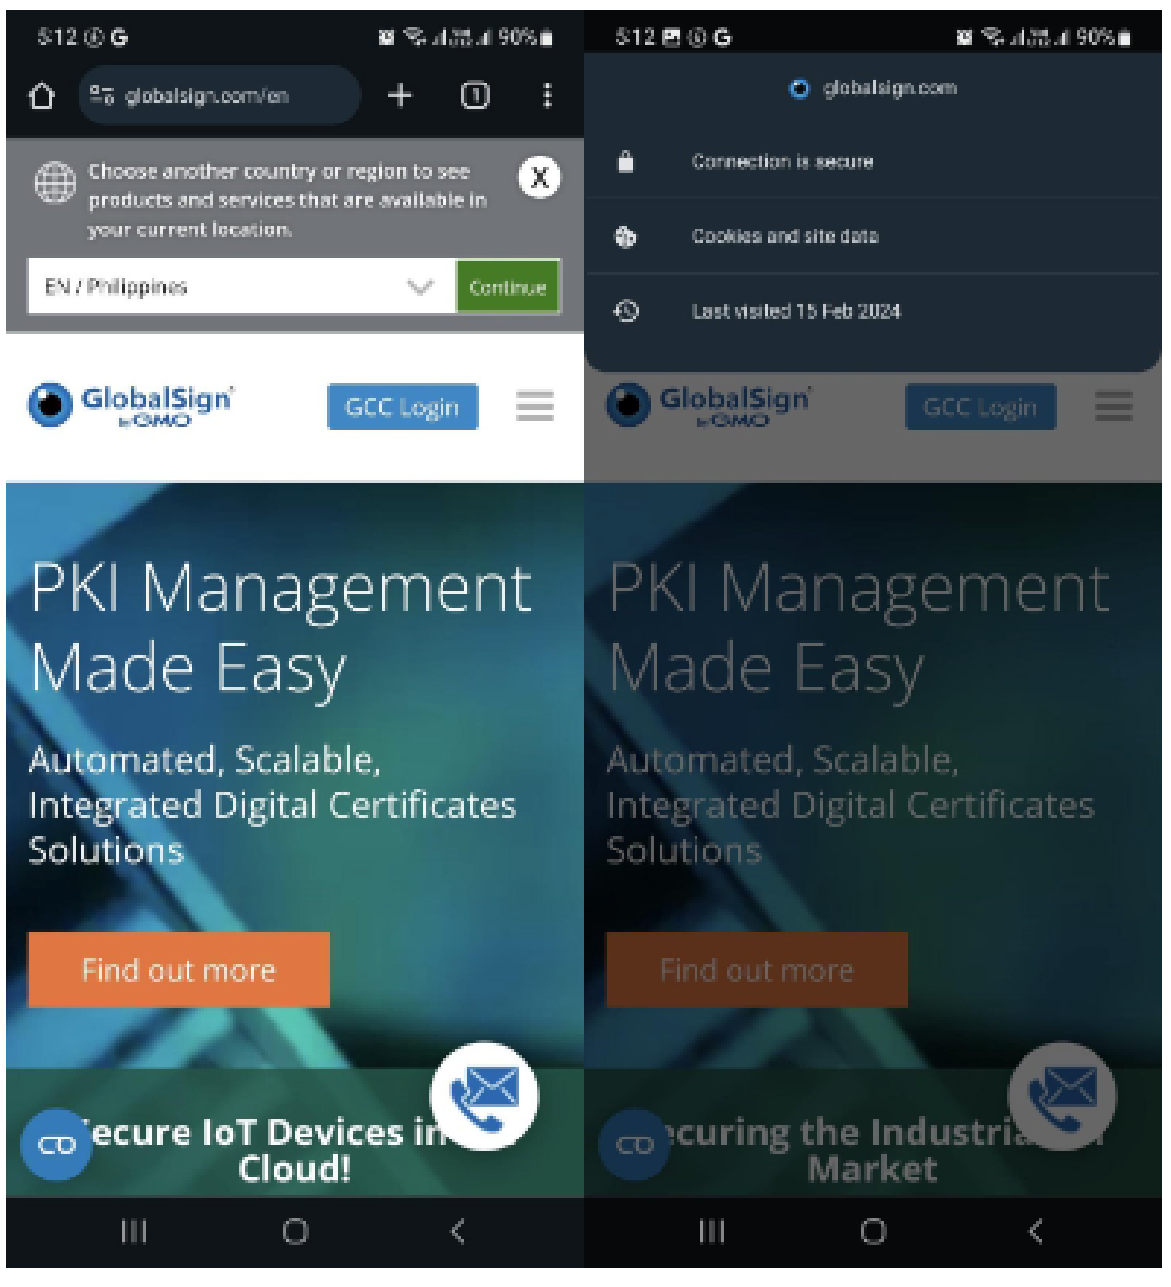Open the tab switcher showing 1 tab
Viewport: 1171px width, 1287px height.
coord(474,96)
